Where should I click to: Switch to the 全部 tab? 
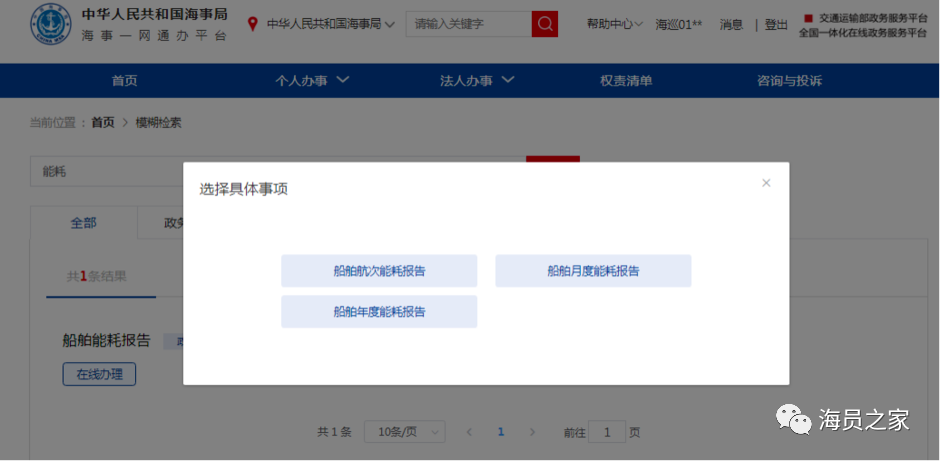84,223
